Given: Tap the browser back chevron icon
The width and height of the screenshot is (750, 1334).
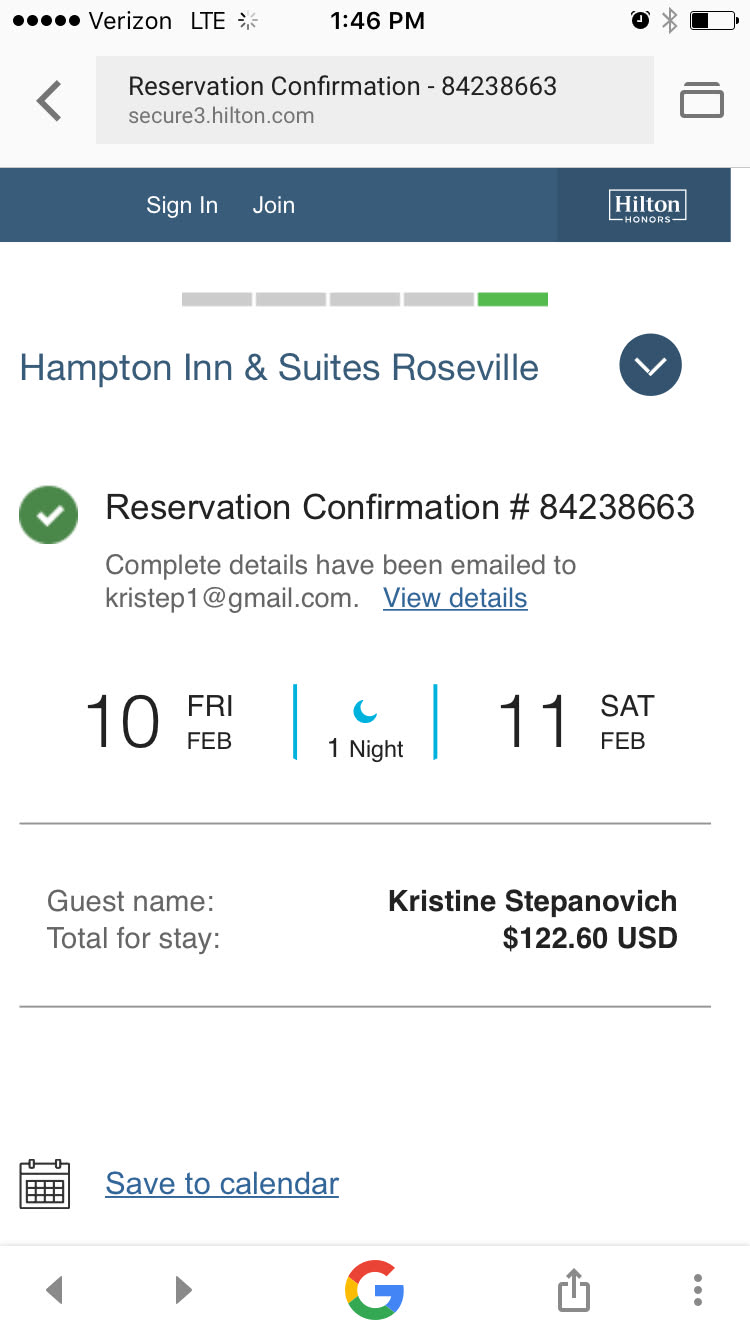Looking at the screenshot, I should [48, 101].
